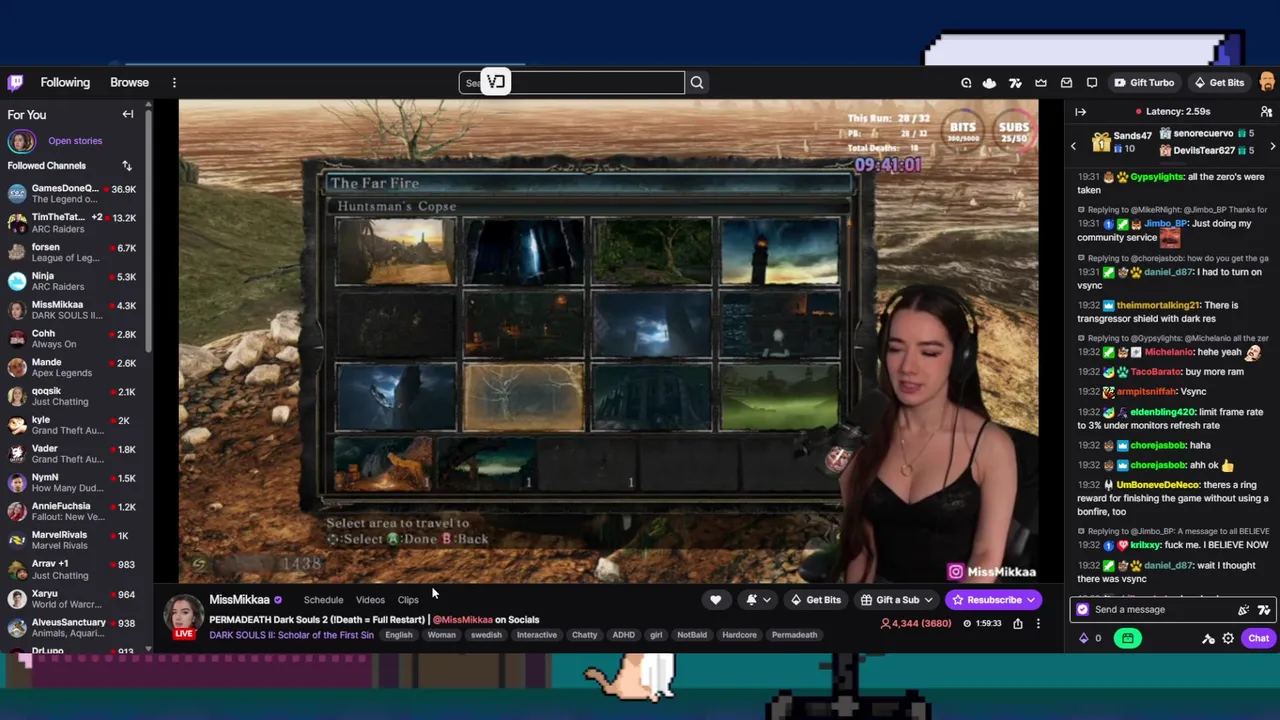Click the streamer avatar with LIVE badge

184,616
